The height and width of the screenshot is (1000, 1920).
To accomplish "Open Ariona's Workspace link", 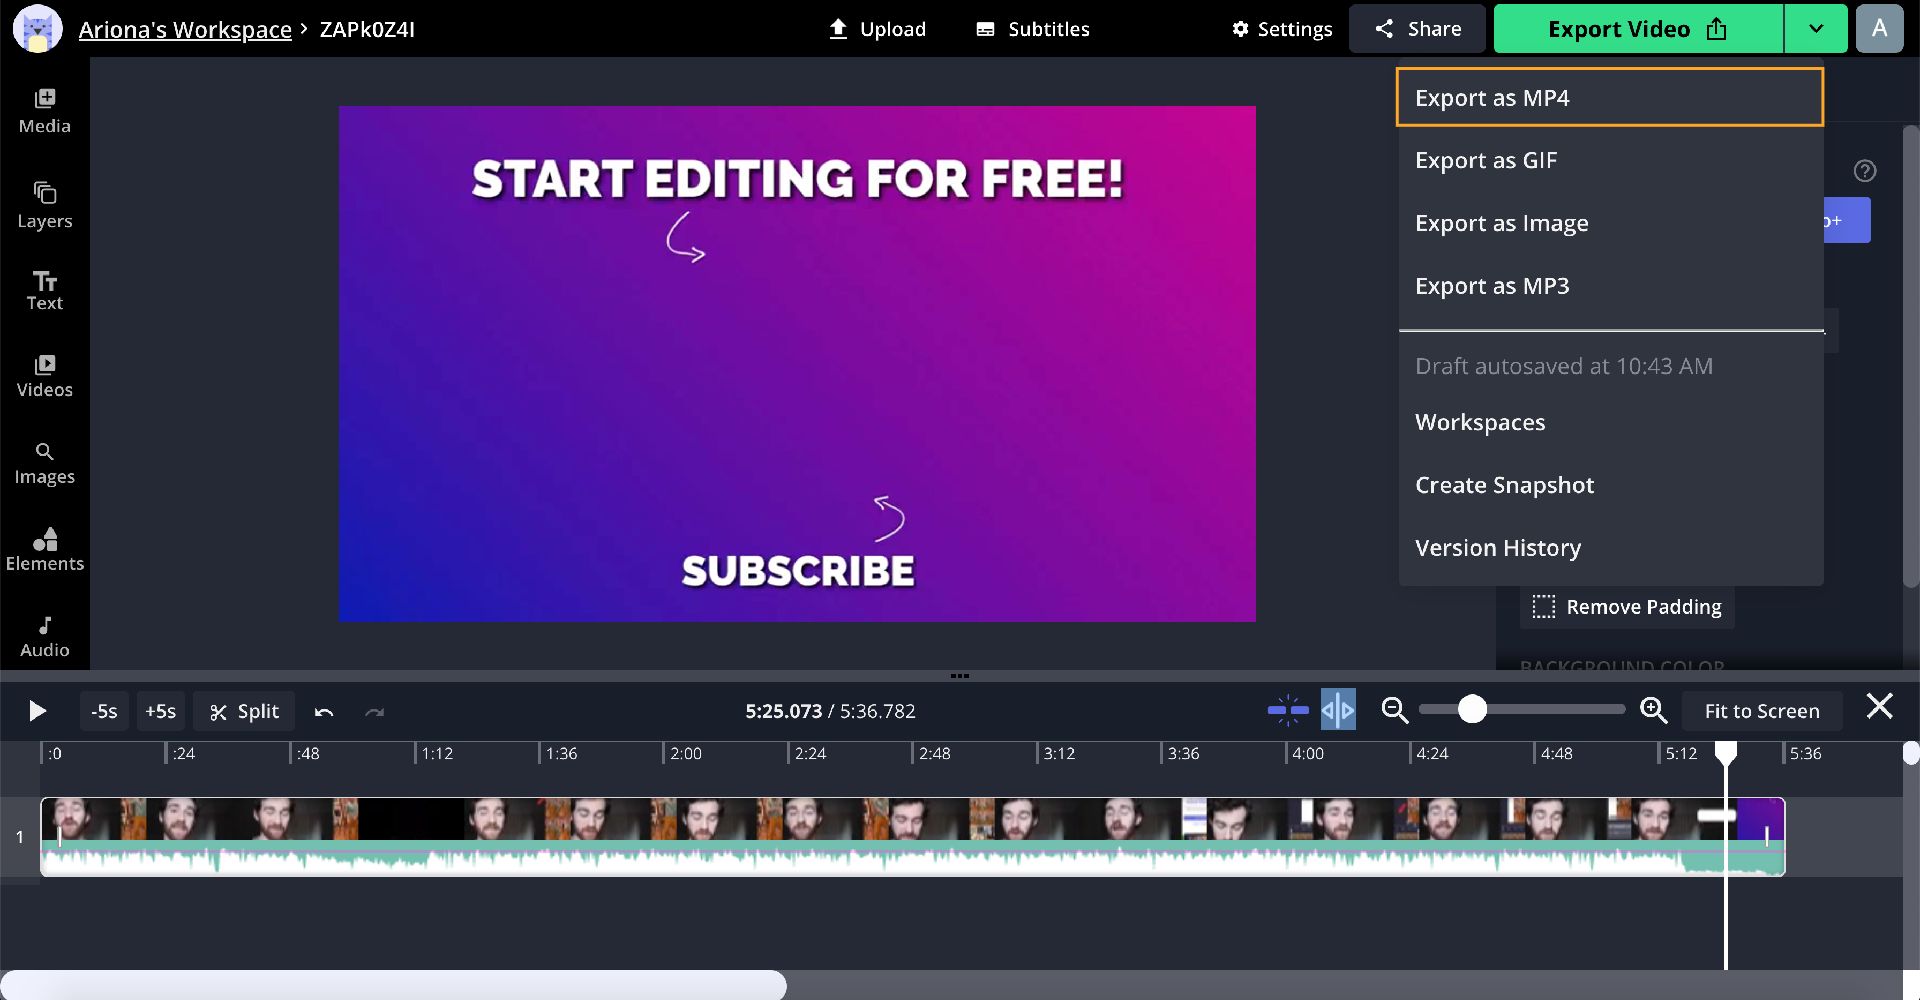I will [185, 30].
